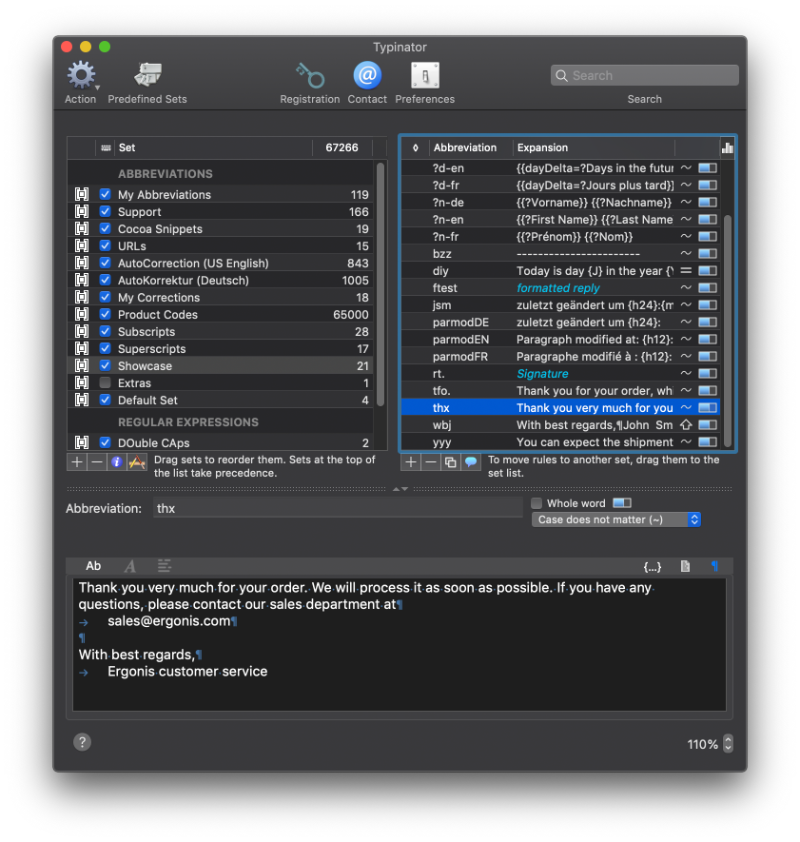The image size is (800, 842).
Task: Open the zoom percentage stepper at 110%
Action: 727,744
